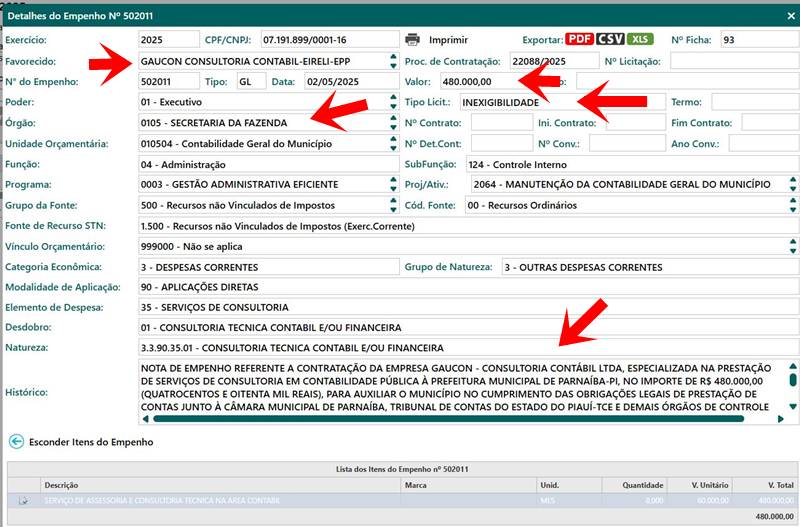
Task: Click the printer icon next to Imprimir
Action: (412, 40)
